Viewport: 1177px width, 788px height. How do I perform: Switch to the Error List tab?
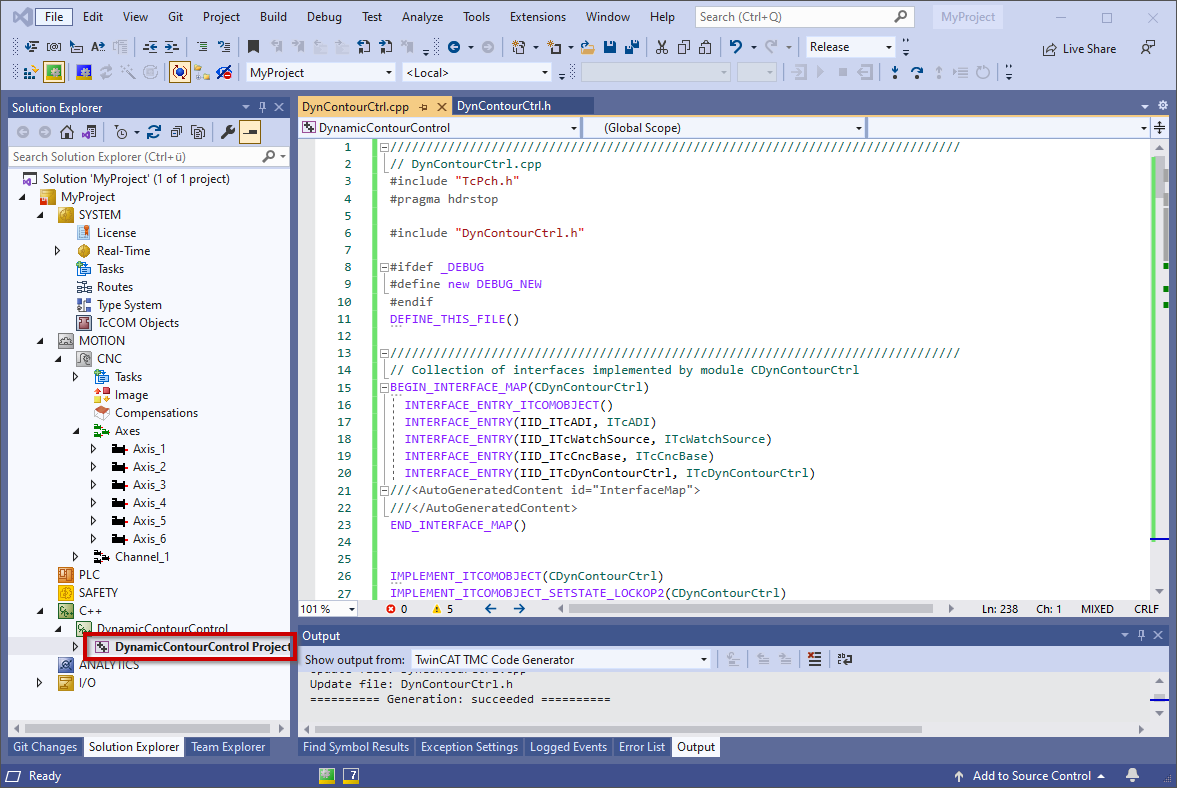[x=642, y=747]
